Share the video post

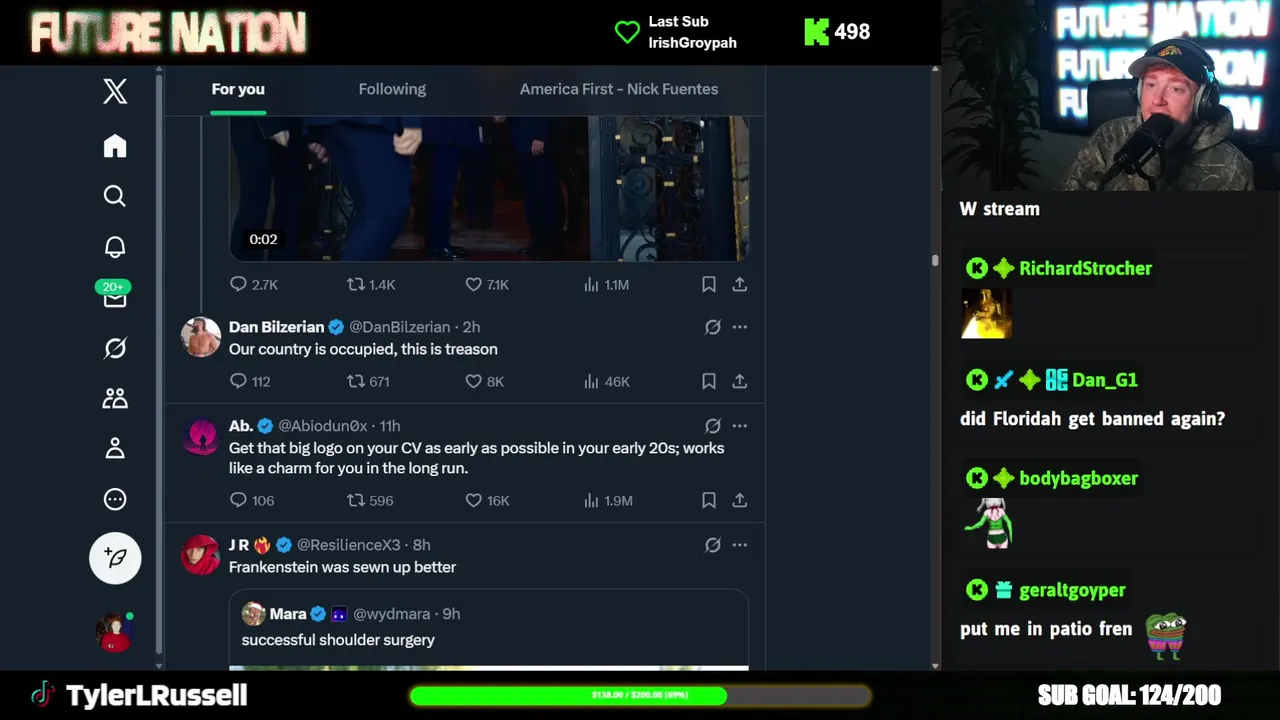click(740, 285)
